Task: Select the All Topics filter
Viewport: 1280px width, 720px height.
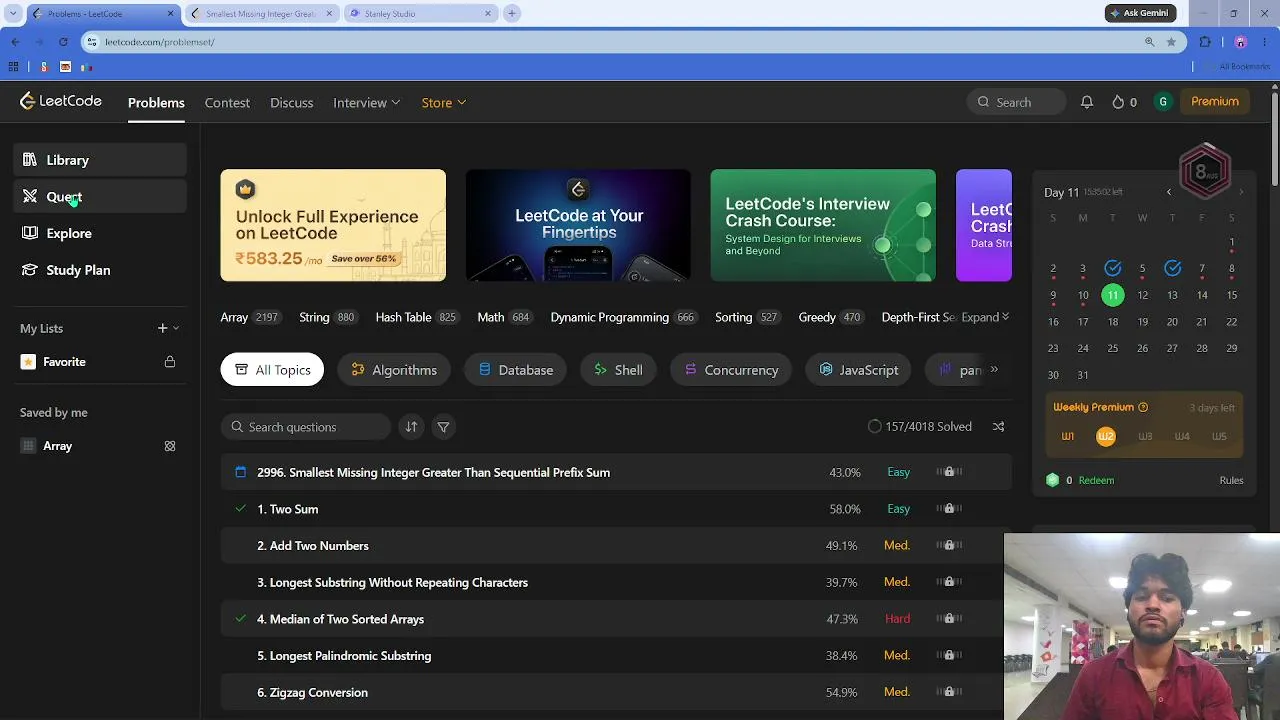Action: coord(272,370)
